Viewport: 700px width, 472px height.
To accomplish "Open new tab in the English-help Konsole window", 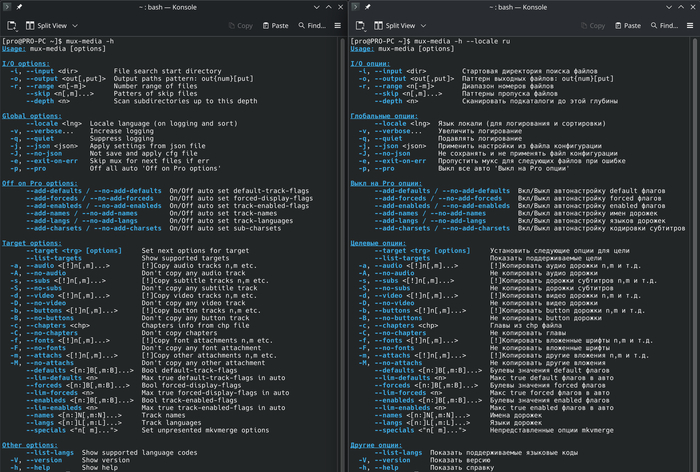I will point(12,26).
